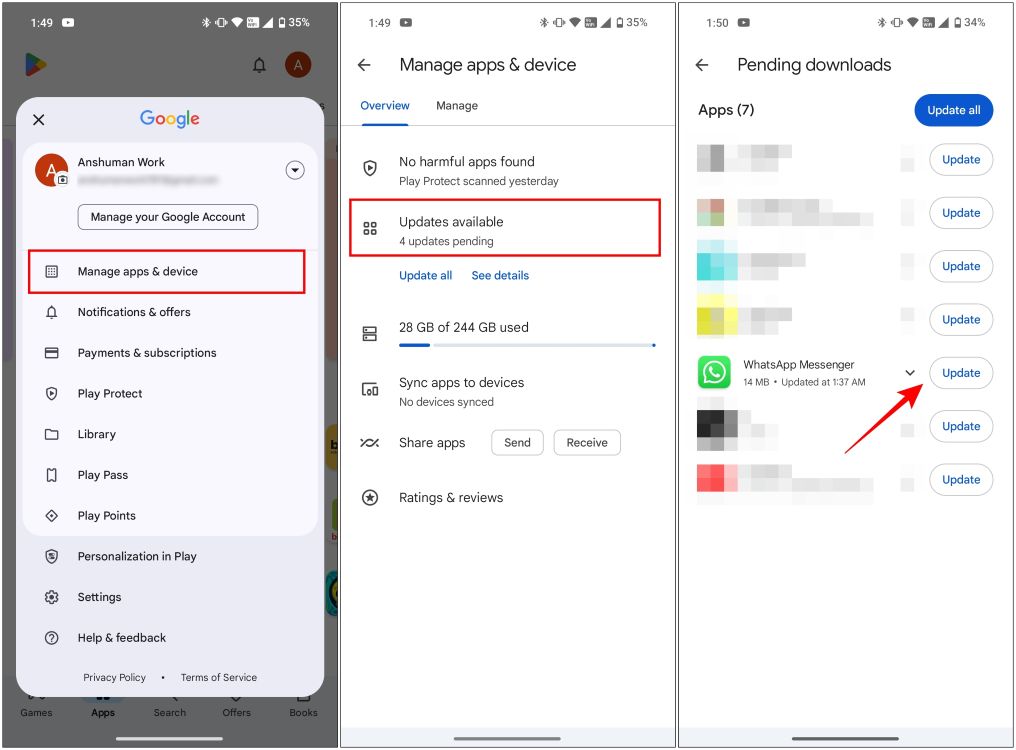Click the Update all link
Image resolution: width=1016 pixels, height=750 pixels.
click(x=425, y=276)
